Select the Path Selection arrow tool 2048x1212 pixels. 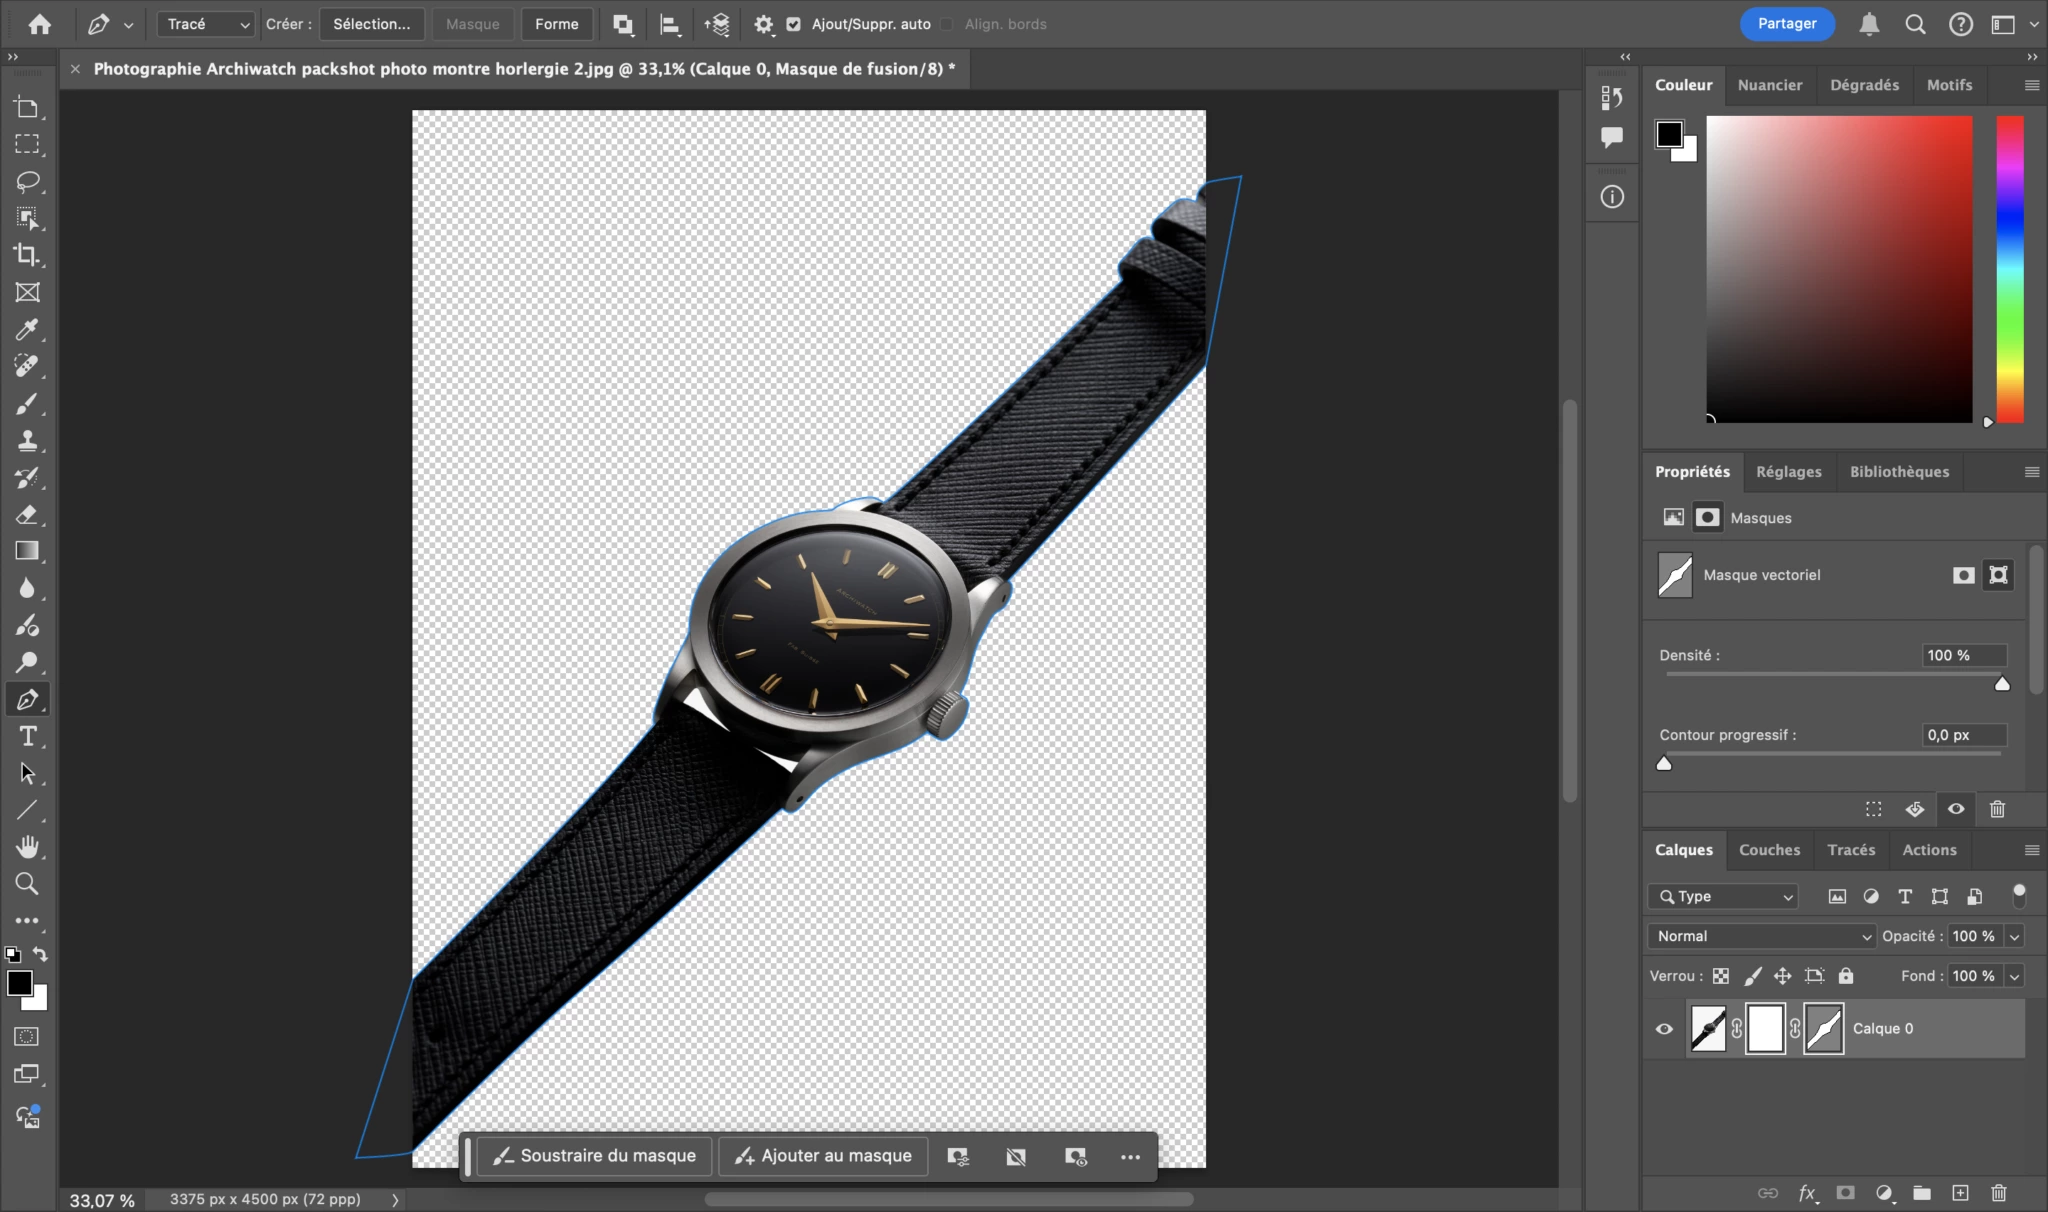pos(27,773)
